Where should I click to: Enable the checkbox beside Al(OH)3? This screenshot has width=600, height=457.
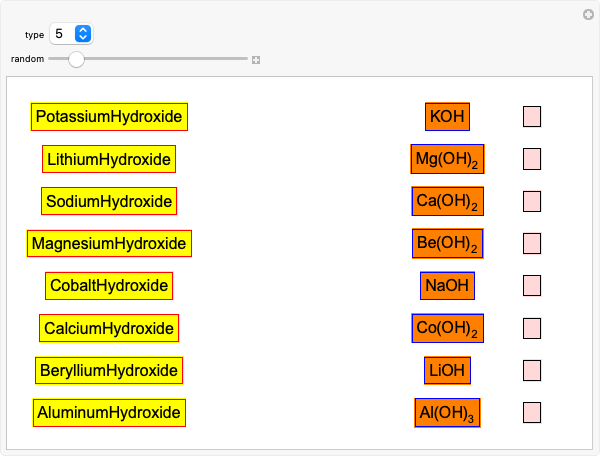(x=532, y=412)
